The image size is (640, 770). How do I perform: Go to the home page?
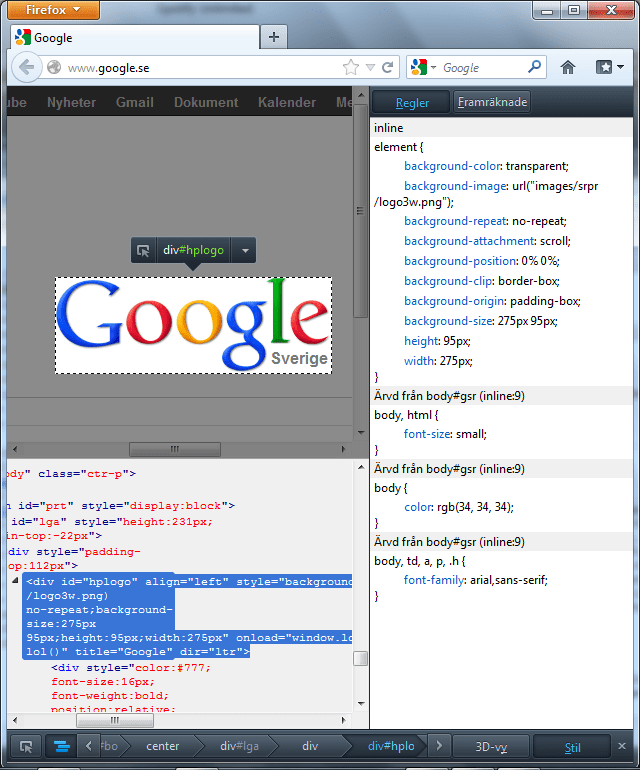(x=568, y=67)
